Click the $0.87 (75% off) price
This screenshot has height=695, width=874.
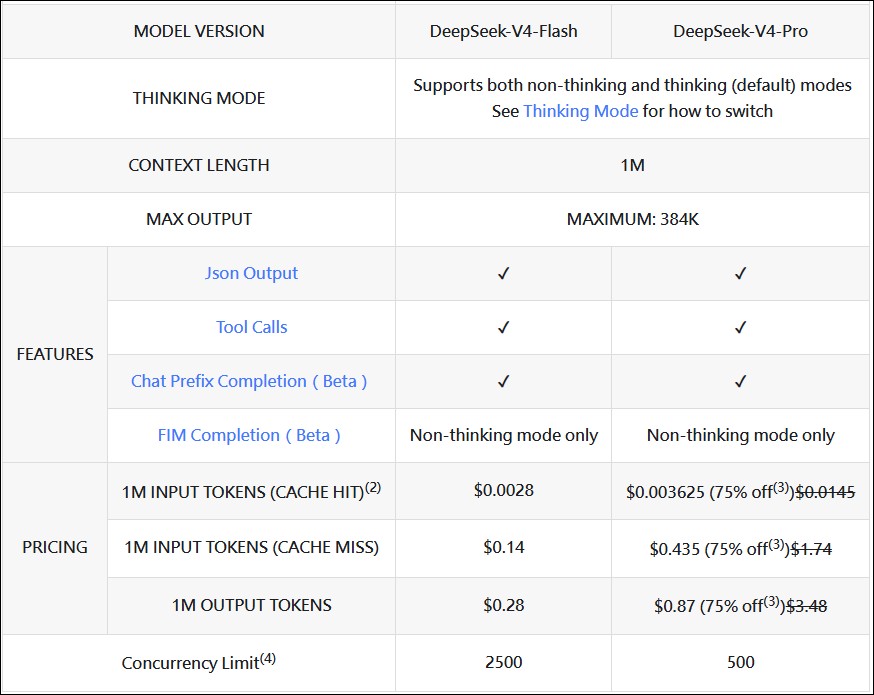(720, 605)
